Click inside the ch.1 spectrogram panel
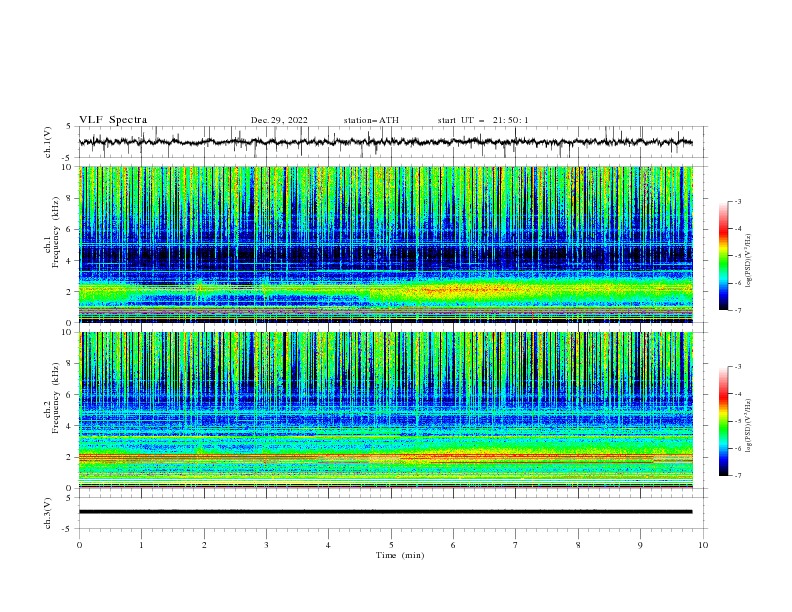The height and width of the screenshot is (612, 792). coord(386,244)
